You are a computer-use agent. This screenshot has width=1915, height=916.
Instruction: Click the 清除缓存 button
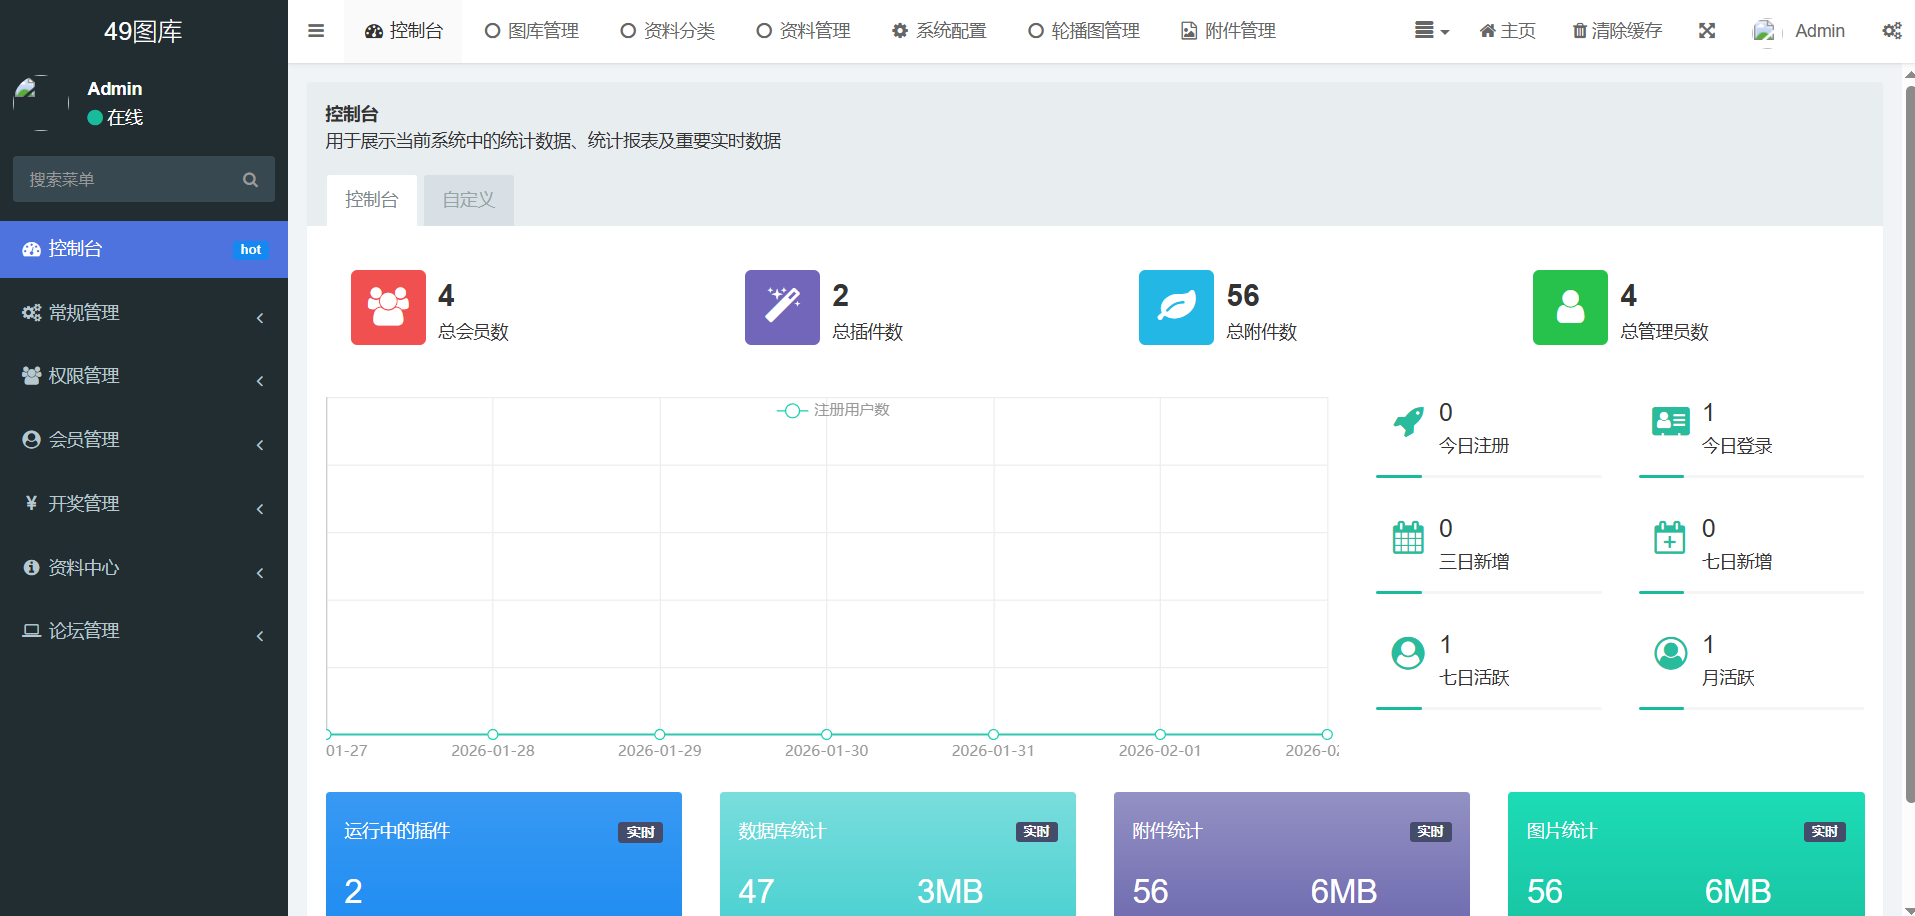(1617, 31)
